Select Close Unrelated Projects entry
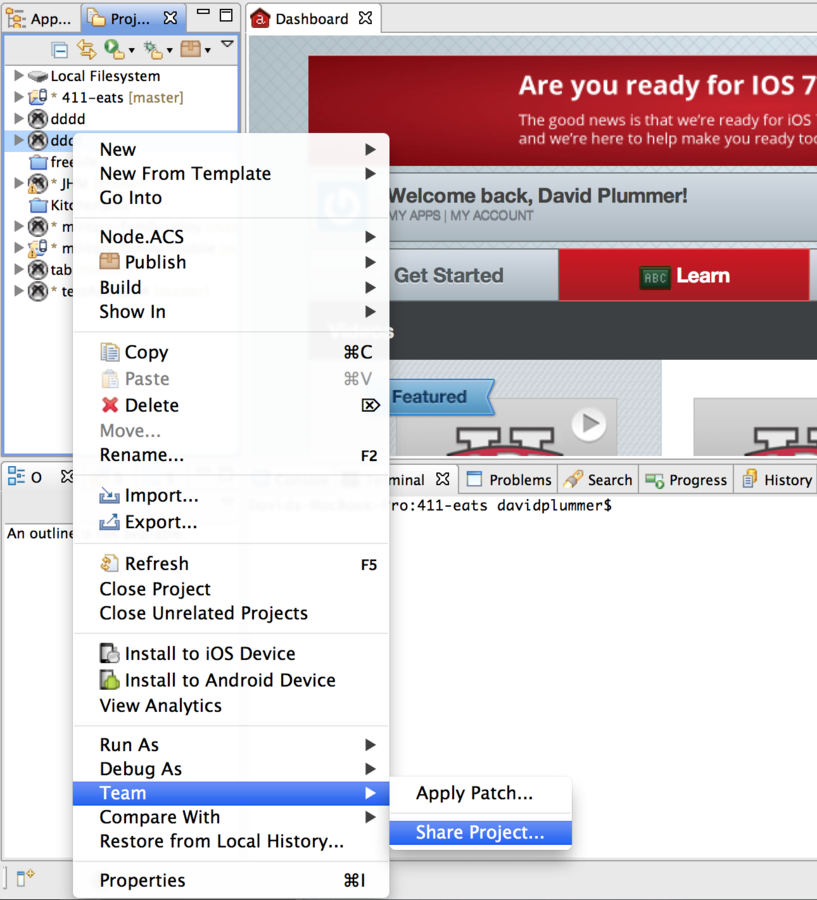The image size is (817, 900). pos(231,613)
